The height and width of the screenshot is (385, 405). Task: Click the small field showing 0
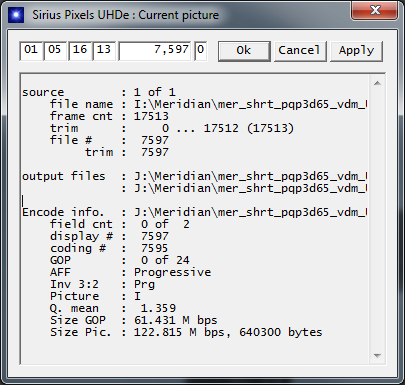pyautogui.click(x=200, y=51)
